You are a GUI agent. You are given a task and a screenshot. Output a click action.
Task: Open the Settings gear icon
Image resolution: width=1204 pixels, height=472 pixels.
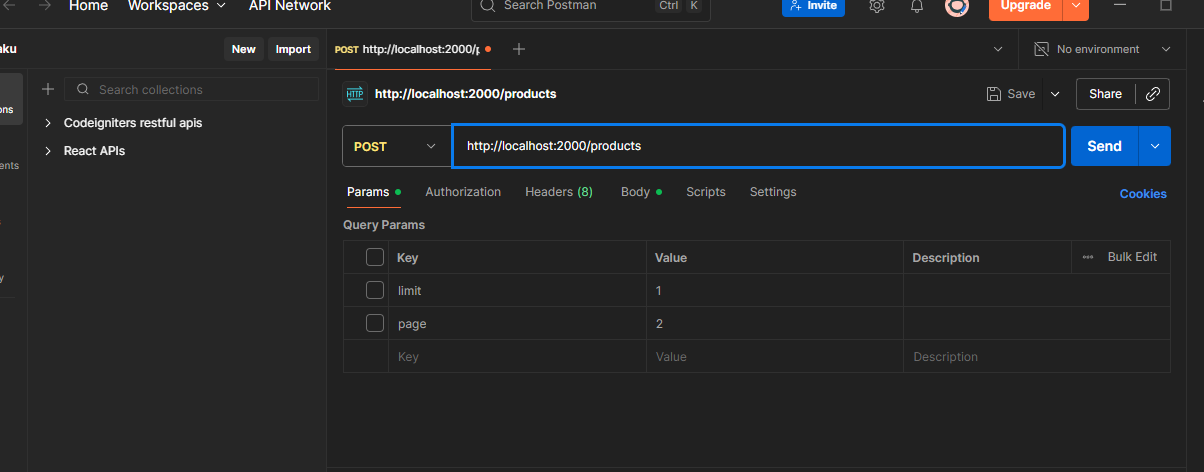pyautogui.click(x=877, y=6)
